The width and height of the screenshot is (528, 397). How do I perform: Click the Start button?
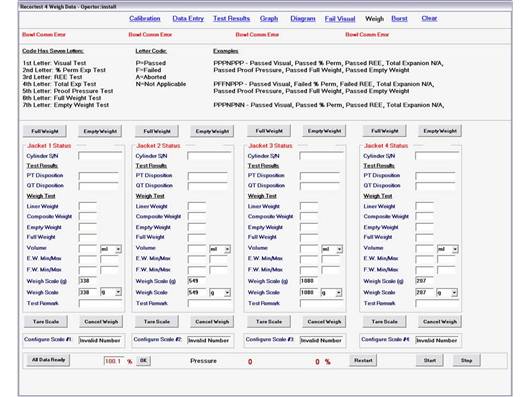coord(430,360)
